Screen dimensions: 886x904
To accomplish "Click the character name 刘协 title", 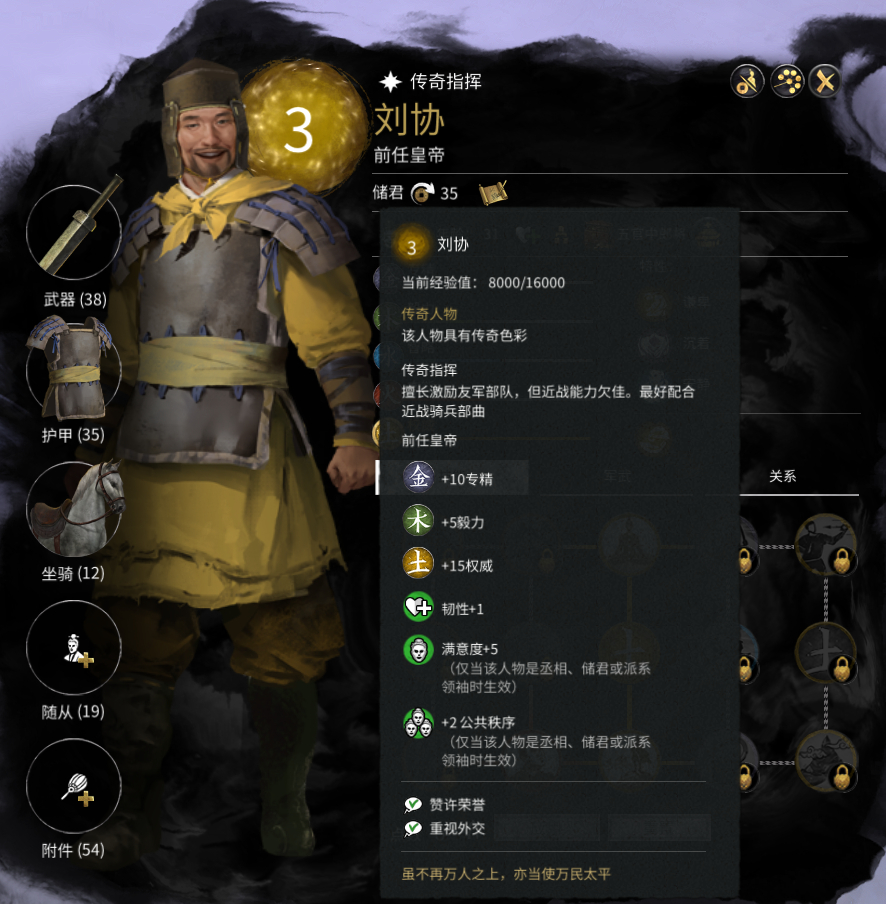I will click(409, 120).
